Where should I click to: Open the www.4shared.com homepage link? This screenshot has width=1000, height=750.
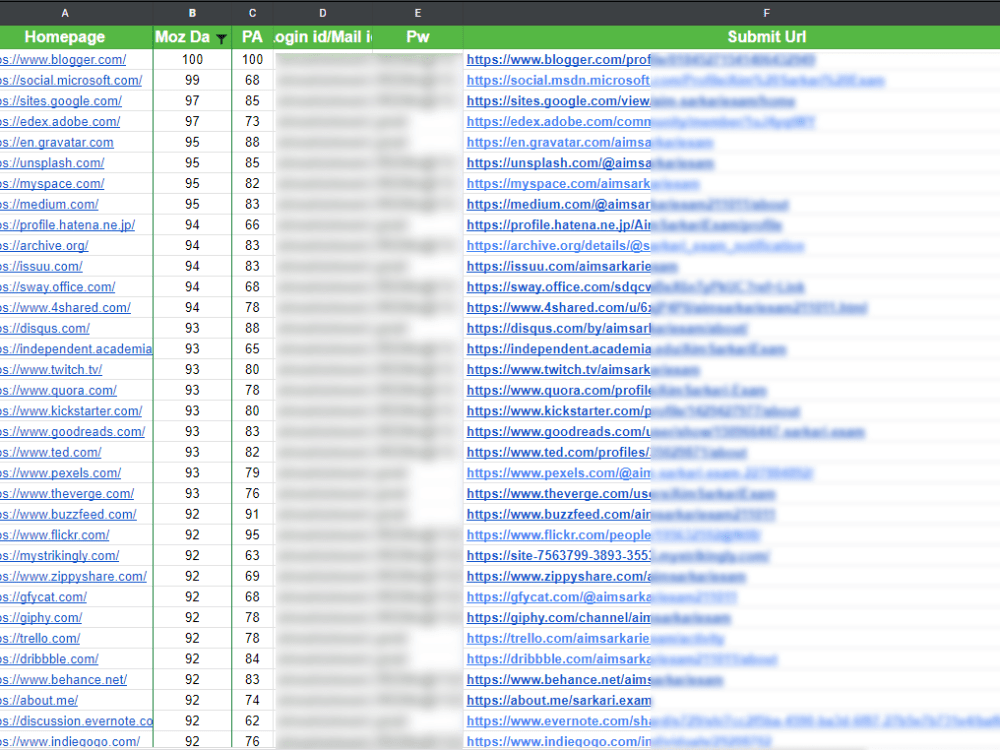click(65, 307)
